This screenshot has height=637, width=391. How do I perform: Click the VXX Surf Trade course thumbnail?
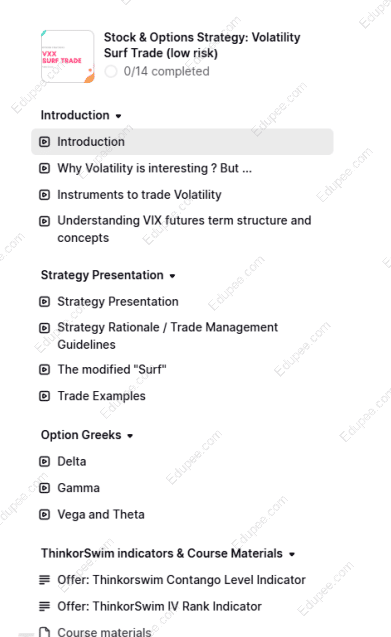67,56
